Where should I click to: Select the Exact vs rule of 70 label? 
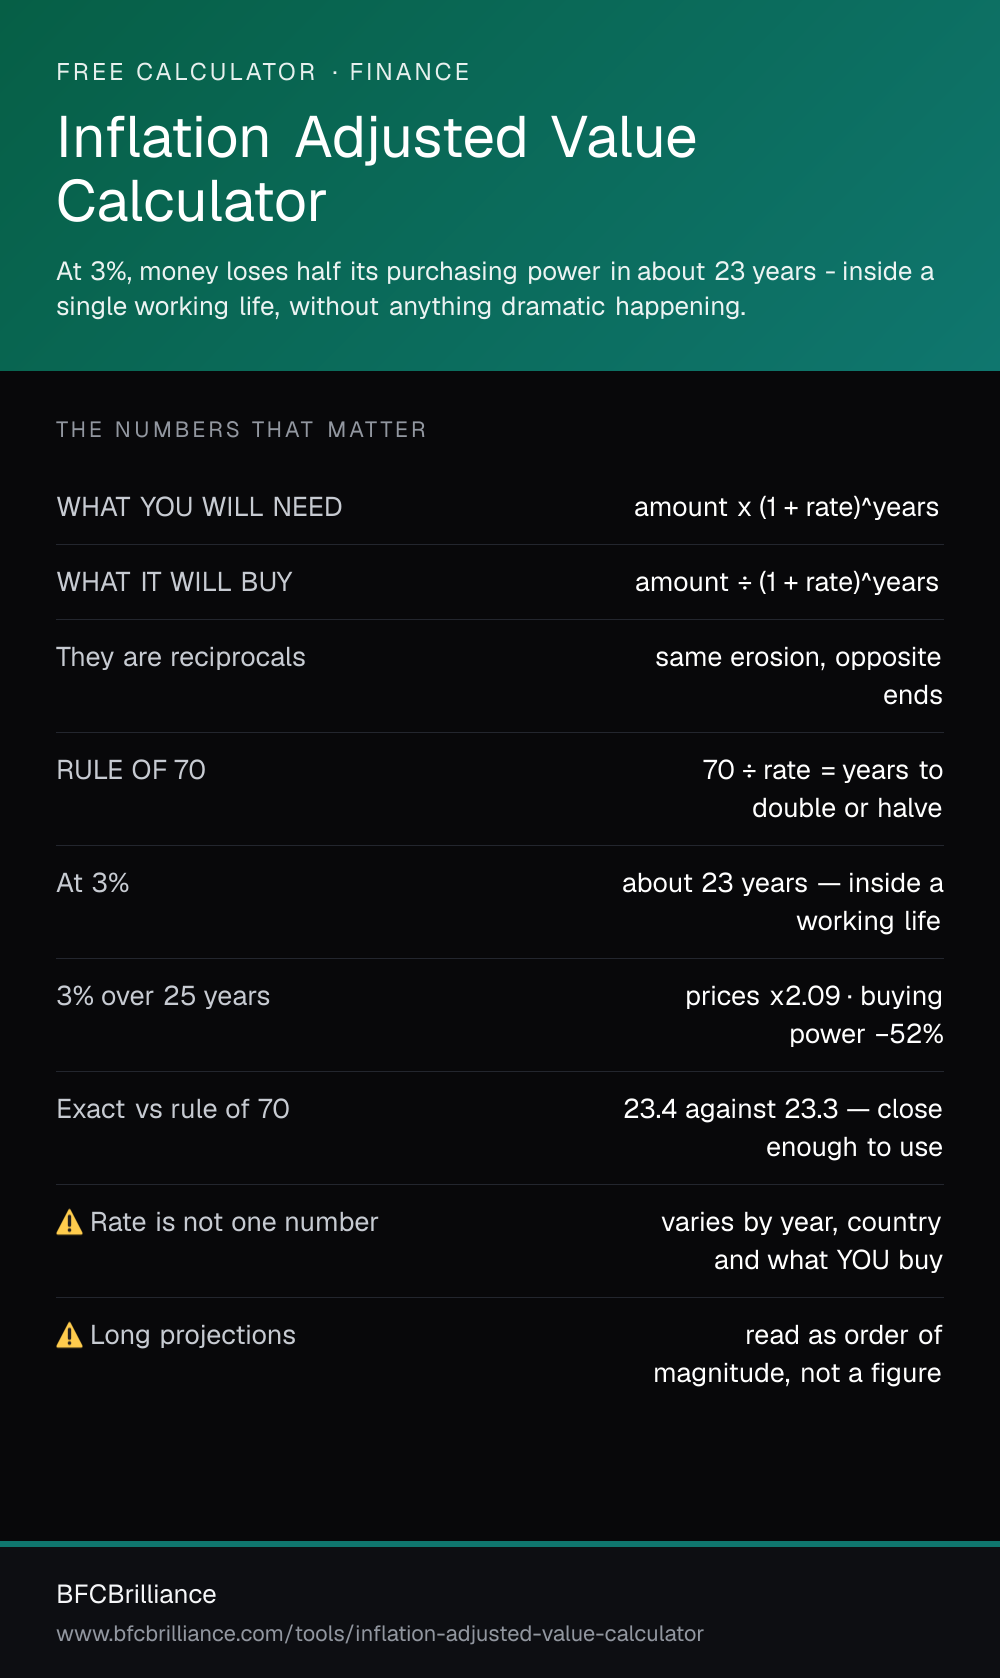[x=173, y=1109]
